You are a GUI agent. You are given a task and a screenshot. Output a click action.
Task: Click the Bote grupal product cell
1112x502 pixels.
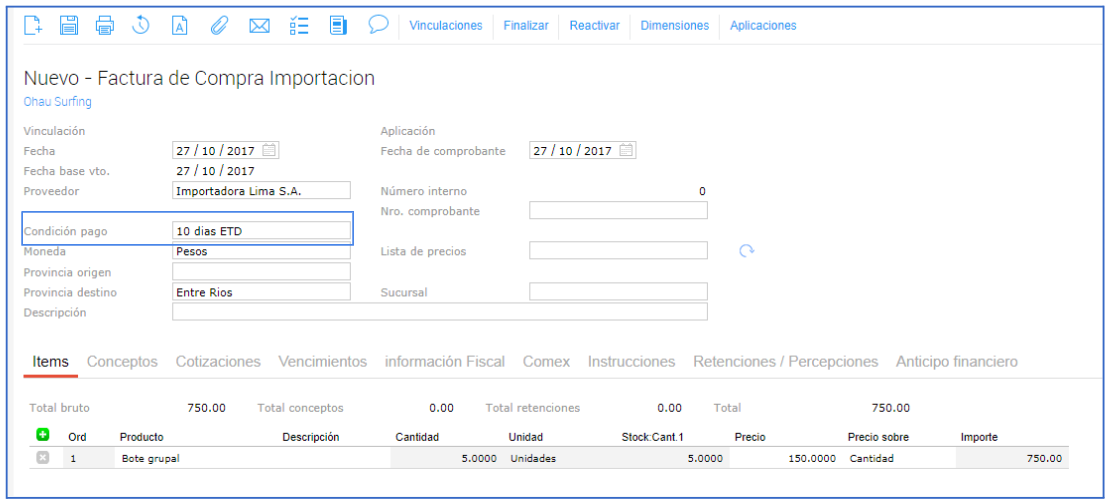coord(196,458)
